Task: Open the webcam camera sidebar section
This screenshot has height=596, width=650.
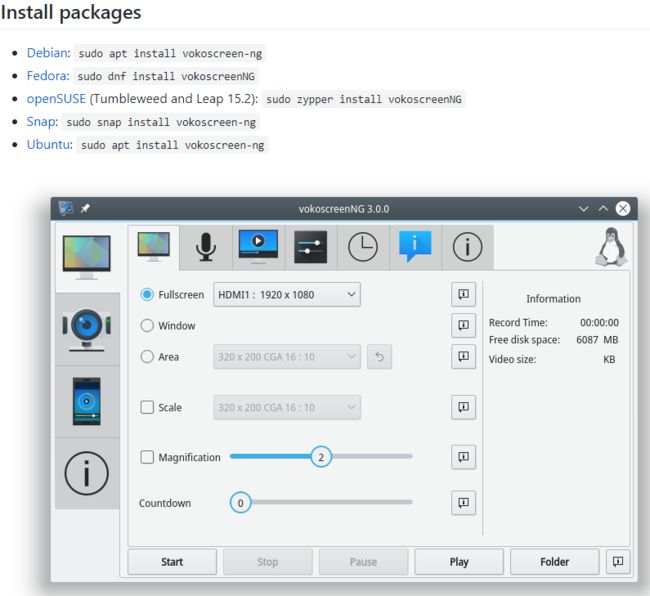Action: pyautogui.click(x=87, y=329)
